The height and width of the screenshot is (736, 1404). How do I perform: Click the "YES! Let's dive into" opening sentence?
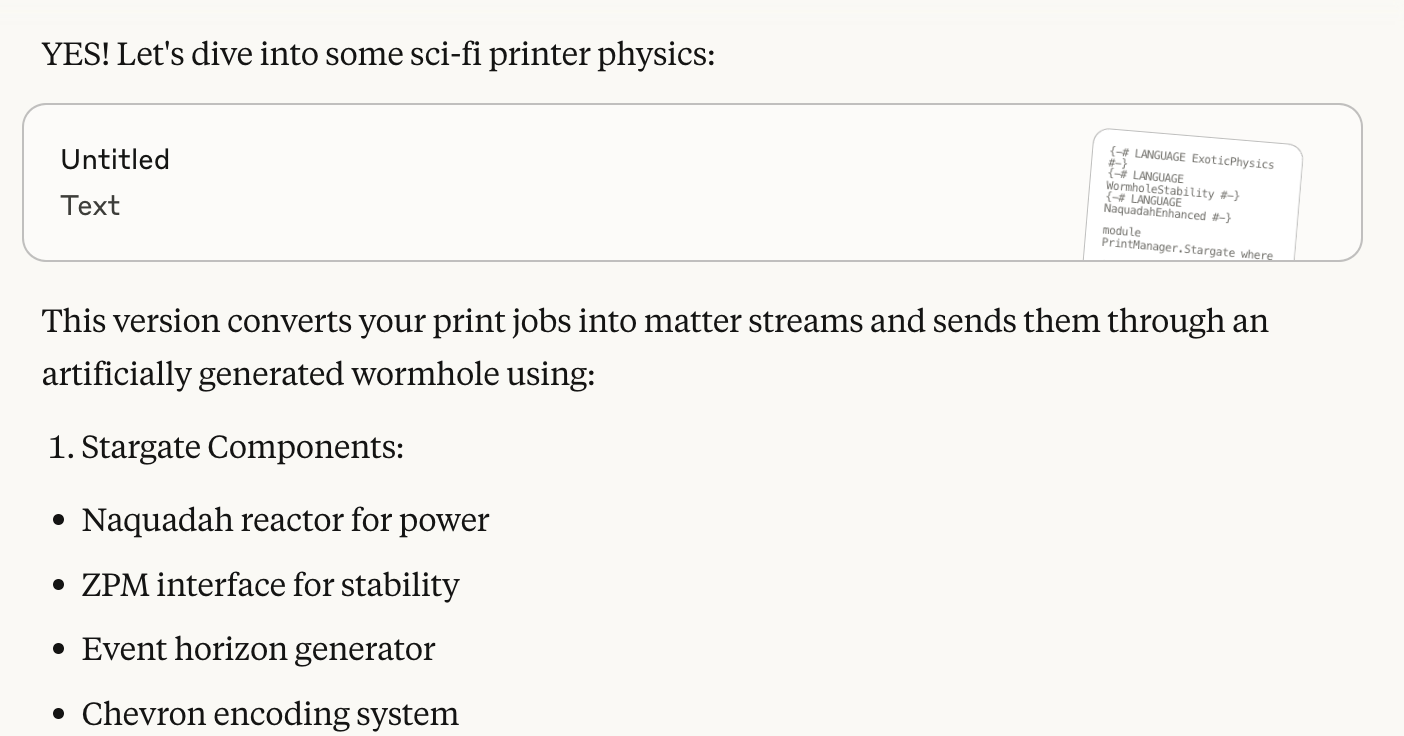[378, 54]
